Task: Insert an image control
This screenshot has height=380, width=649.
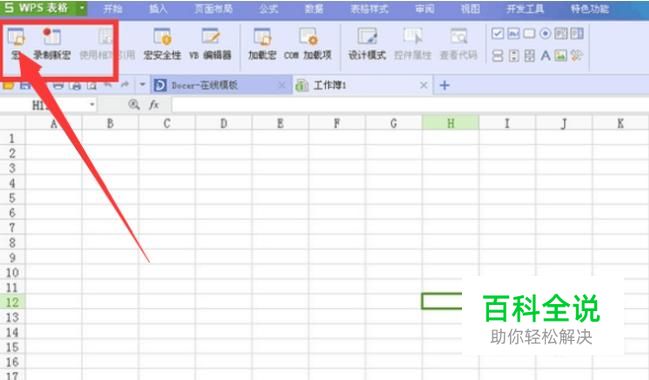Action: click(x=561, y=55)
